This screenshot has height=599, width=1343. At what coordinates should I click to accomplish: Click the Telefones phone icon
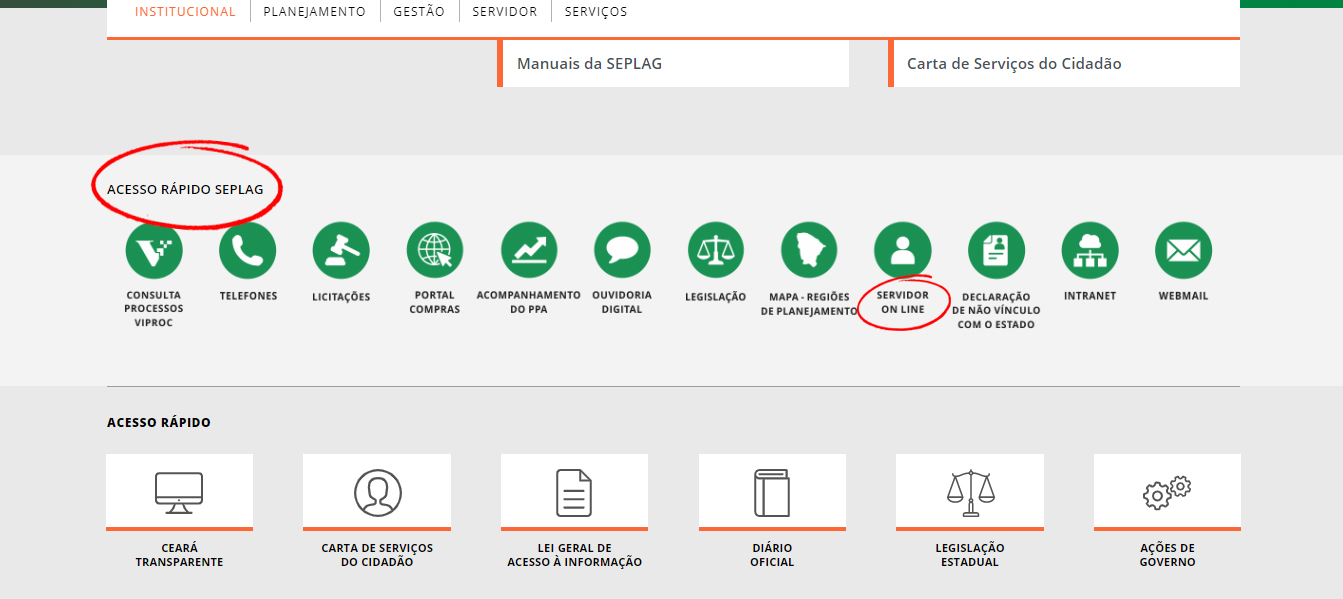pyautogui.click(x=247, y=250)
